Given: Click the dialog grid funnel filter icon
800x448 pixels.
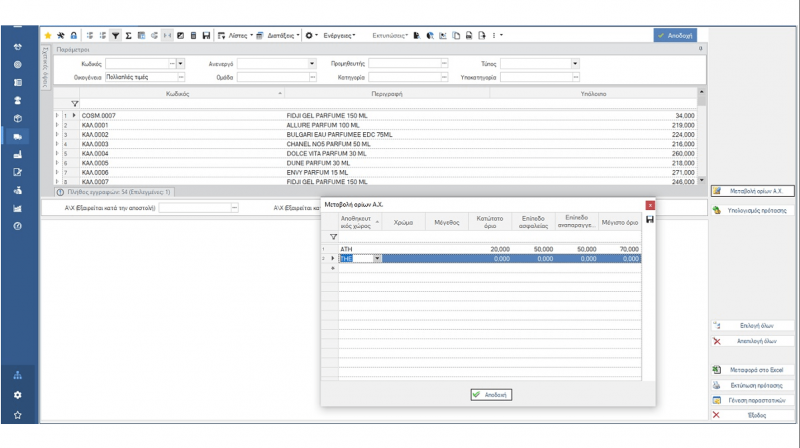Looking at the screenshot, I should click(333, 237).
